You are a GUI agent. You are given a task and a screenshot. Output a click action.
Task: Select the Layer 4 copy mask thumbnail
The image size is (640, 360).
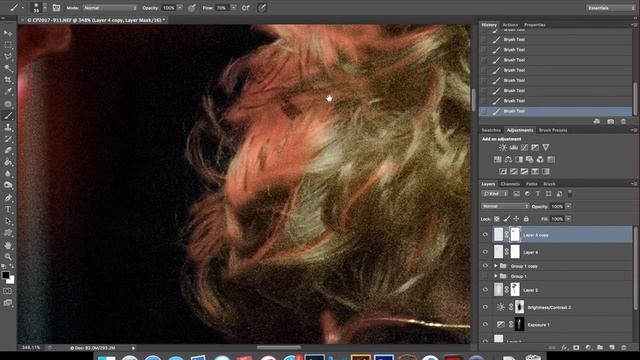pyautogui.click(x=515, y=235)
